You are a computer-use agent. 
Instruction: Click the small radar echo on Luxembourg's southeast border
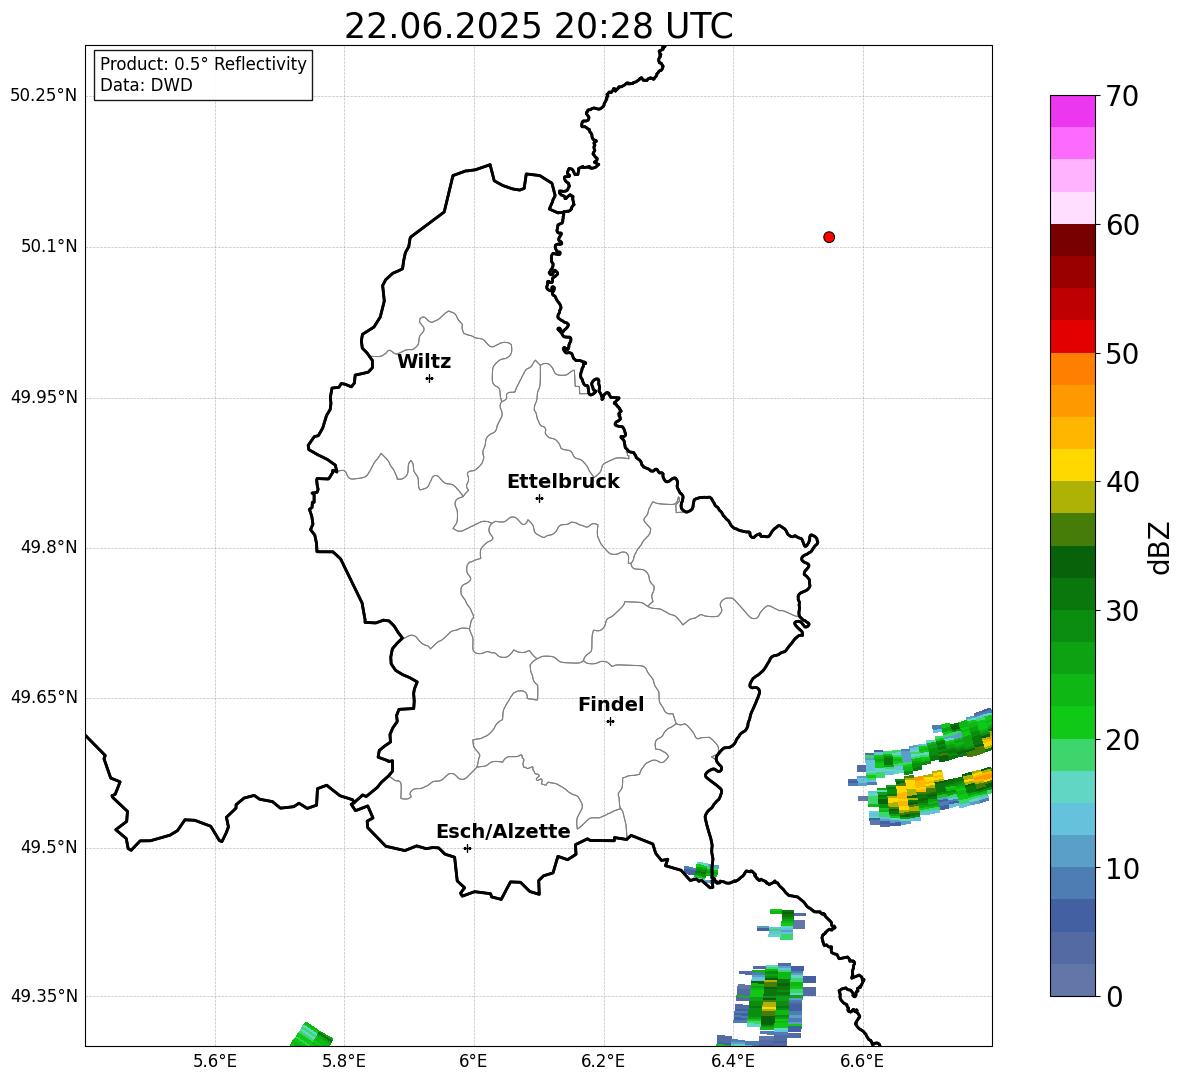702,872
